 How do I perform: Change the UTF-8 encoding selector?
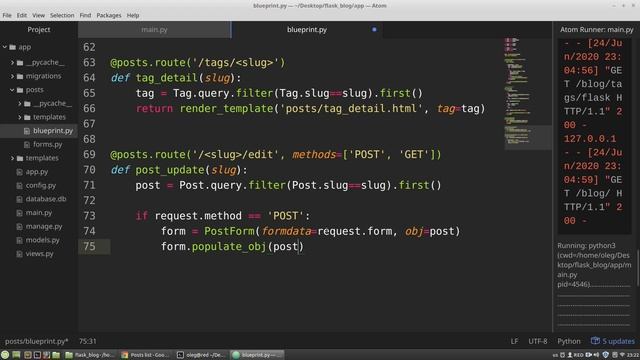click(x=538, y=341)
